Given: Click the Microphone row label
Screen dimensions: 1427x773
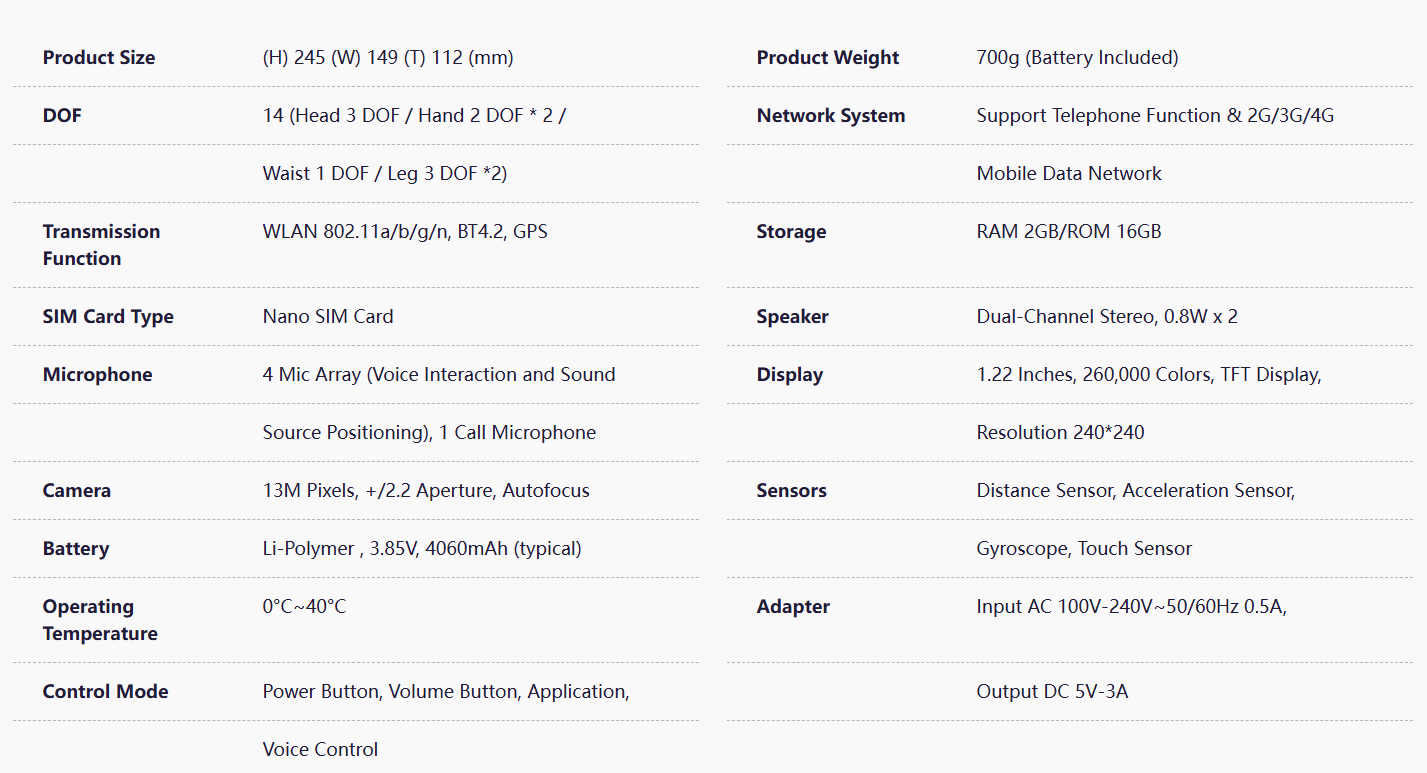Looking at the screenshot, I should click(x=98, y=375).
